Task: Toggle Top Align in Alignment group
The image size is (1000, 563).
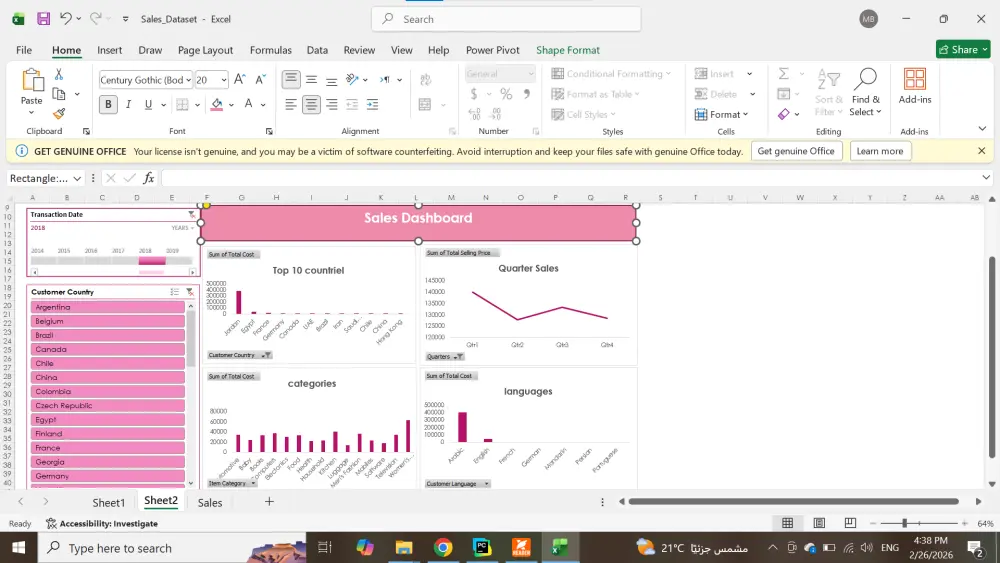Action: 291,79
